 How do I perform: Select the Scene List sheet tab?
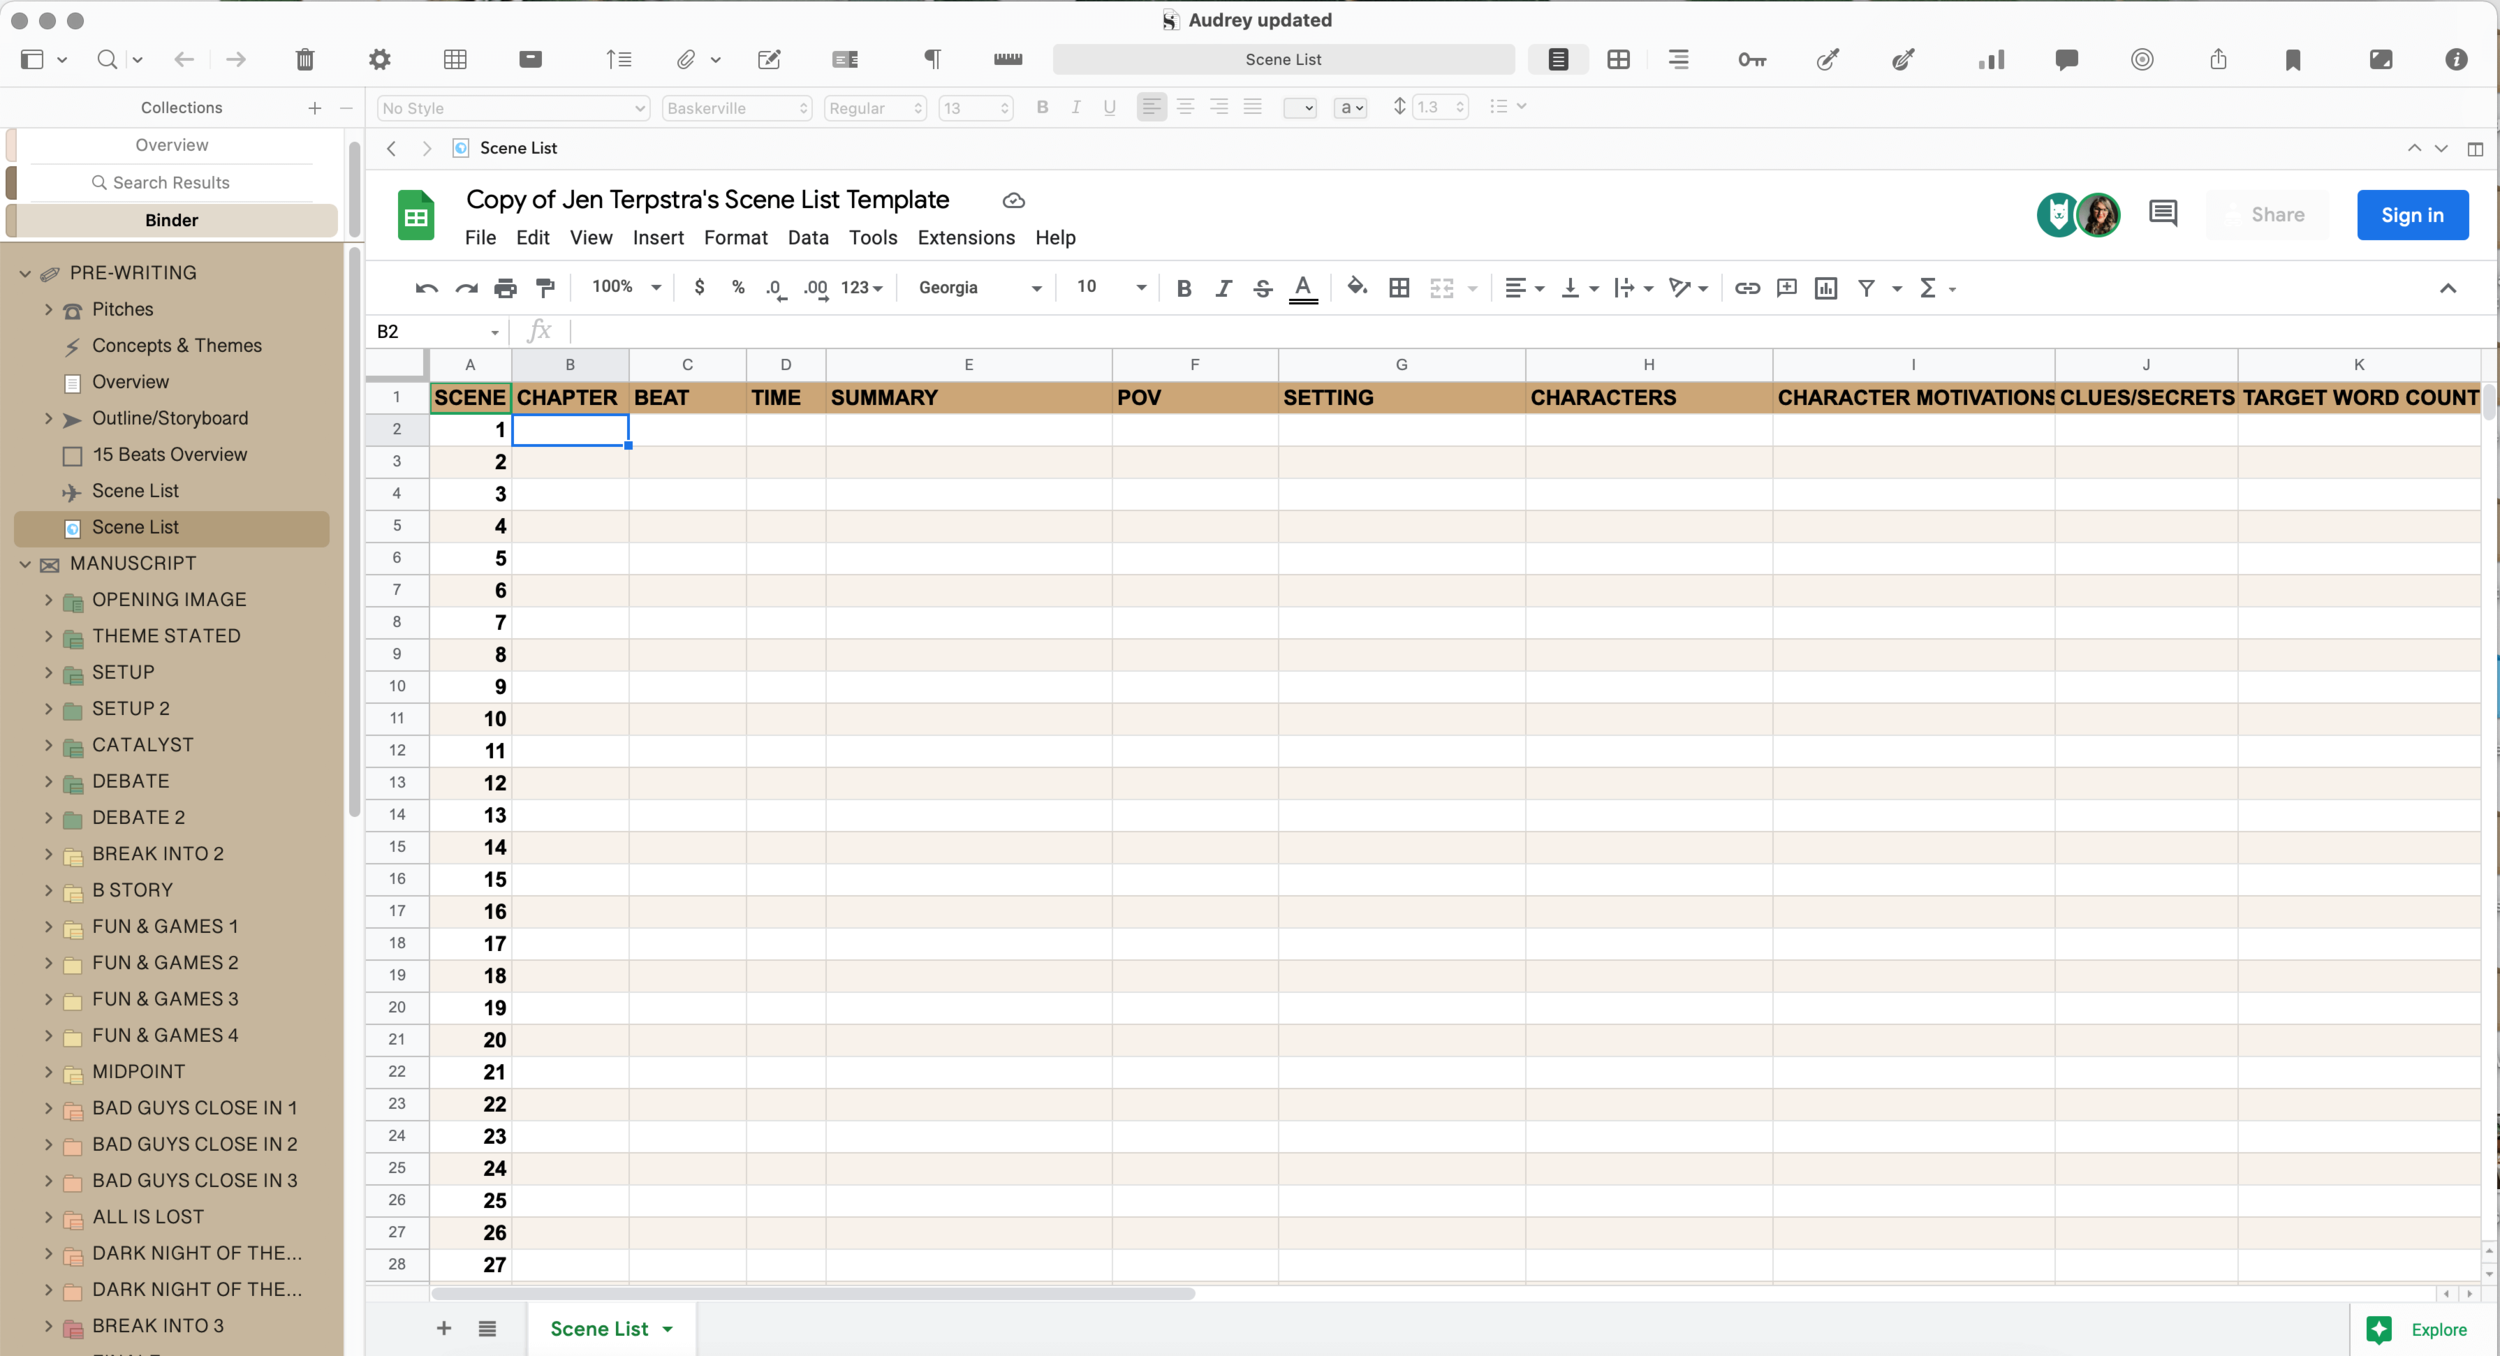click(x=601, y=1328)
